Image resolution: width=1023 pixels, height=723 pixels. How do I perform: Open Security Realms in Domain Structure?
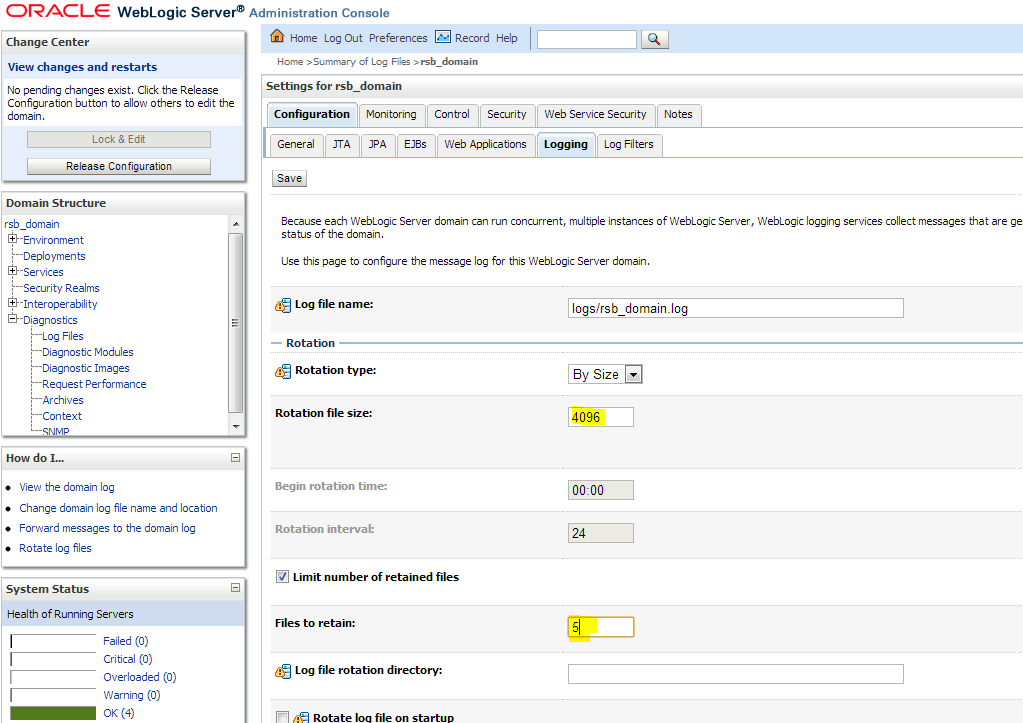(x=61, y=288)
